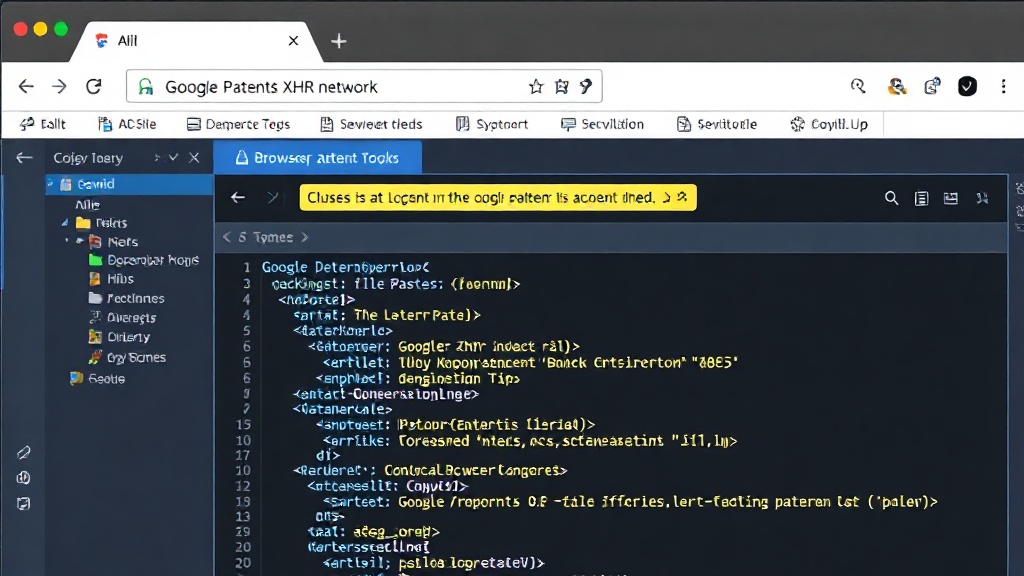Click the line with Google /roponts
Screen dimensions: 1024x576
[x=630, y=502]
